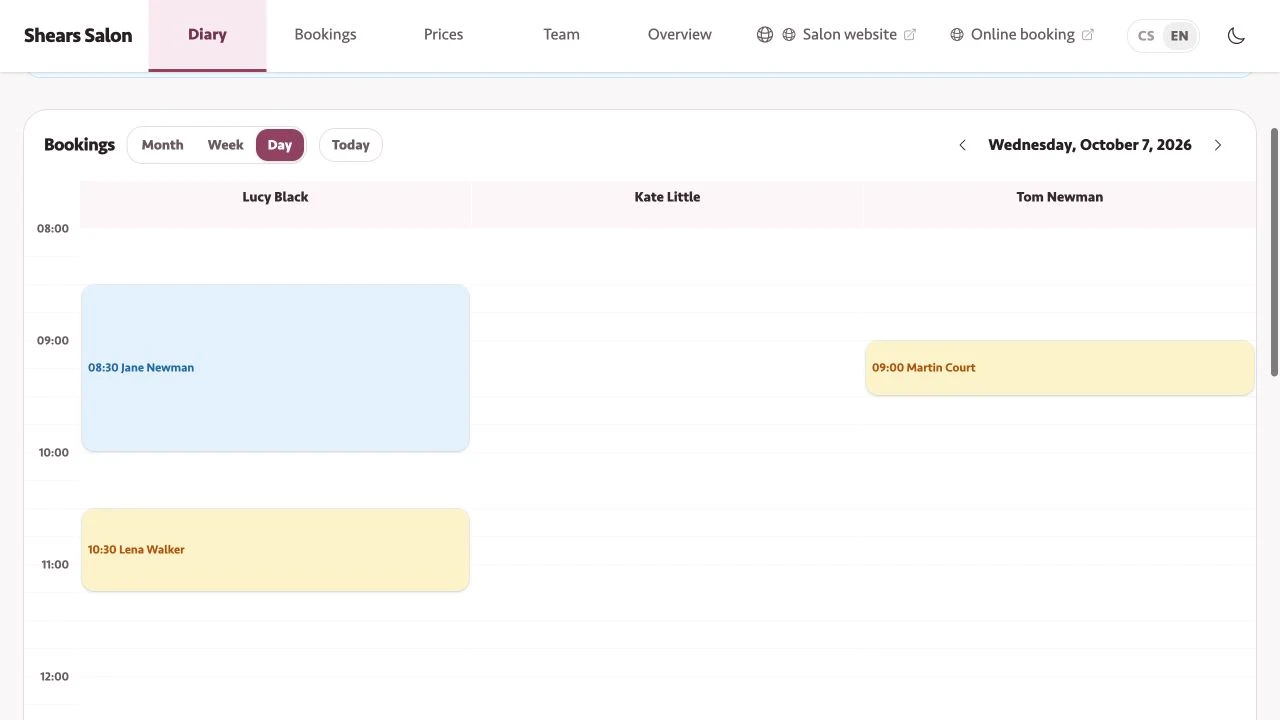Click the page's vertical scrollbar

tap(1274, 252)
